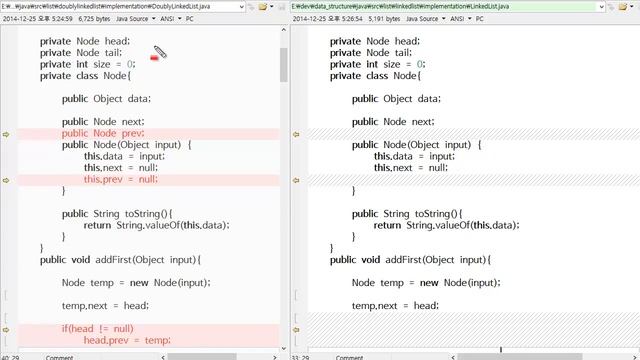Viewport: 640px width, 360px height.
Task: Click 'public Node(Object input) {' in left pane
Action: click(127, 145)
